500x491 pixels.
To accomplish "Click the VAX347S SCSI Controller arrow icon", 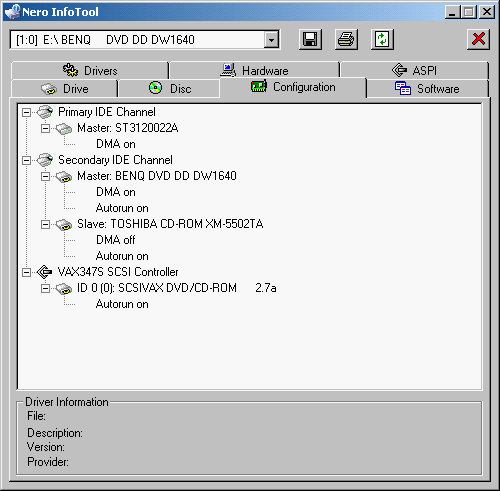I will click(x=44, y=272).
